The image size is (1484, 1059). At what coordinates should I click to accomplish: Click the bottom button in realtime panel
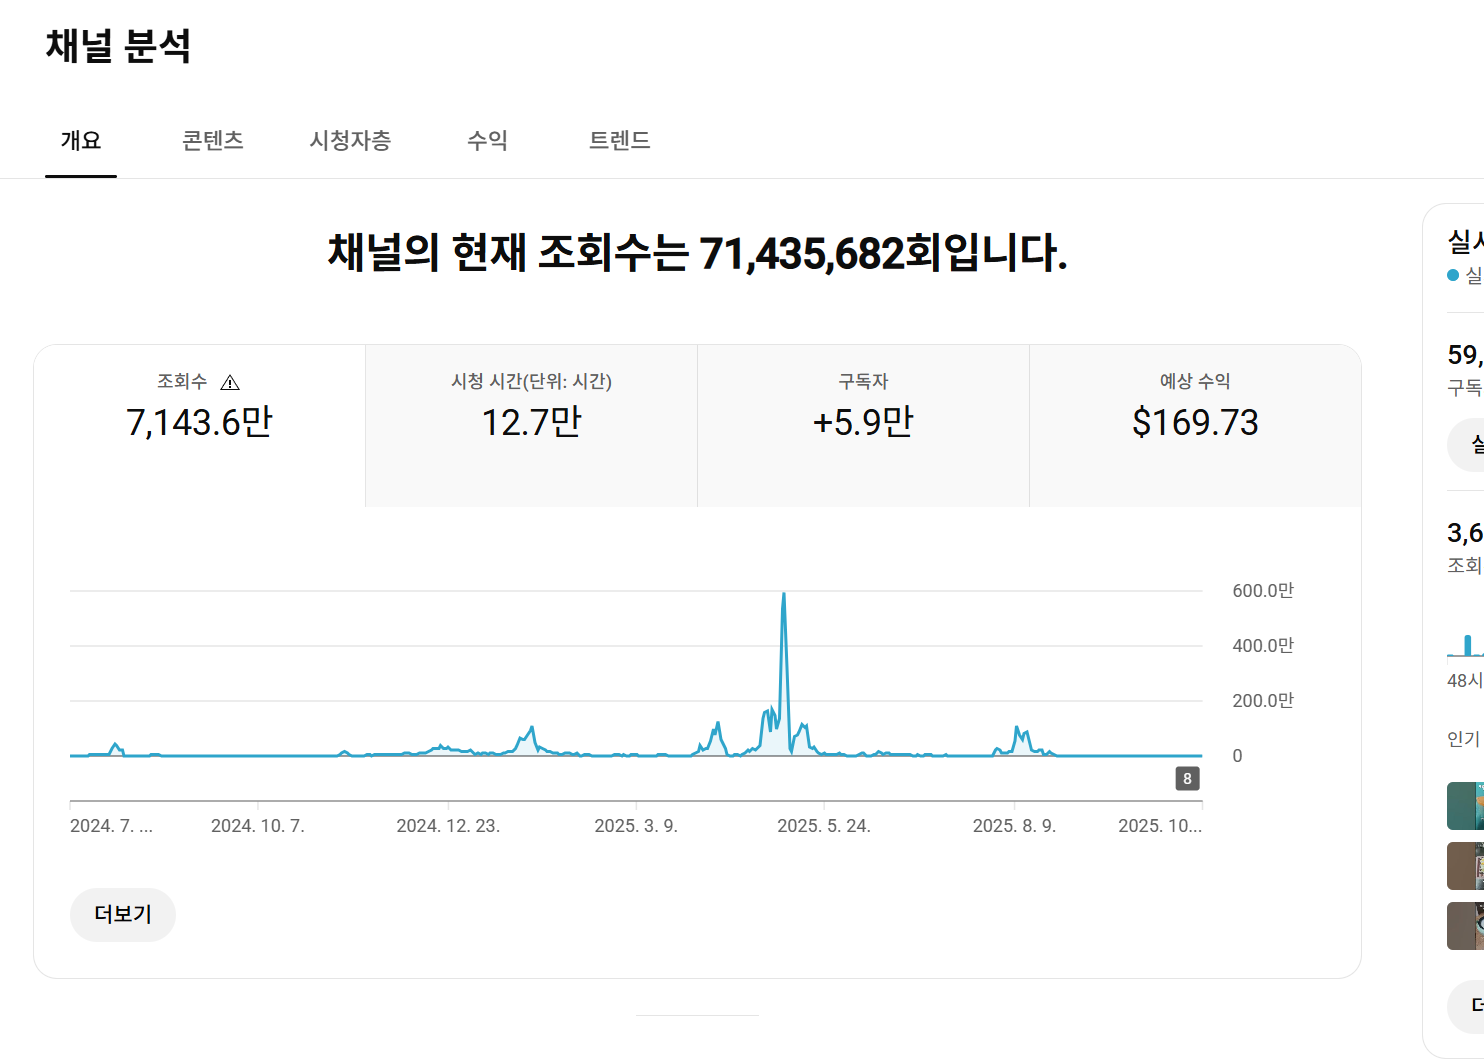pyautogui.click(x=1468, y=1006)
